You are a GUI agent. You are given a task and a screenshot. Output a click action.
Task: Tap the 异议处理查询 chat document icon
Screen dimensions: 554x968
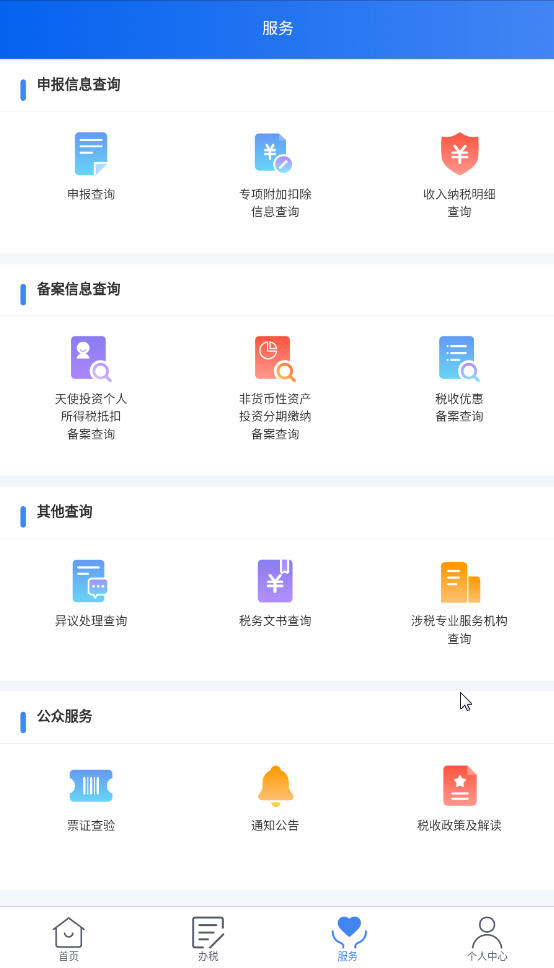(90, 580)
